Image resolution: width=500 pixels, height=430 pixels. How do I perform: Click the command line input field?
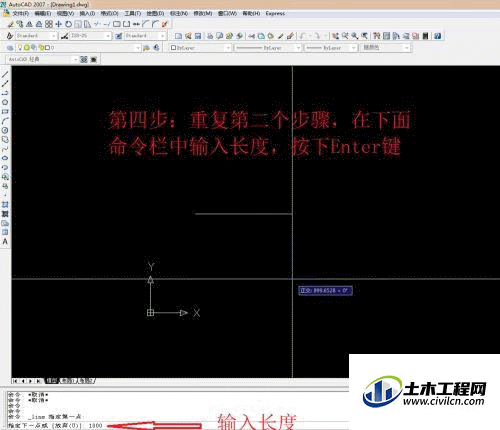point(177,426)
